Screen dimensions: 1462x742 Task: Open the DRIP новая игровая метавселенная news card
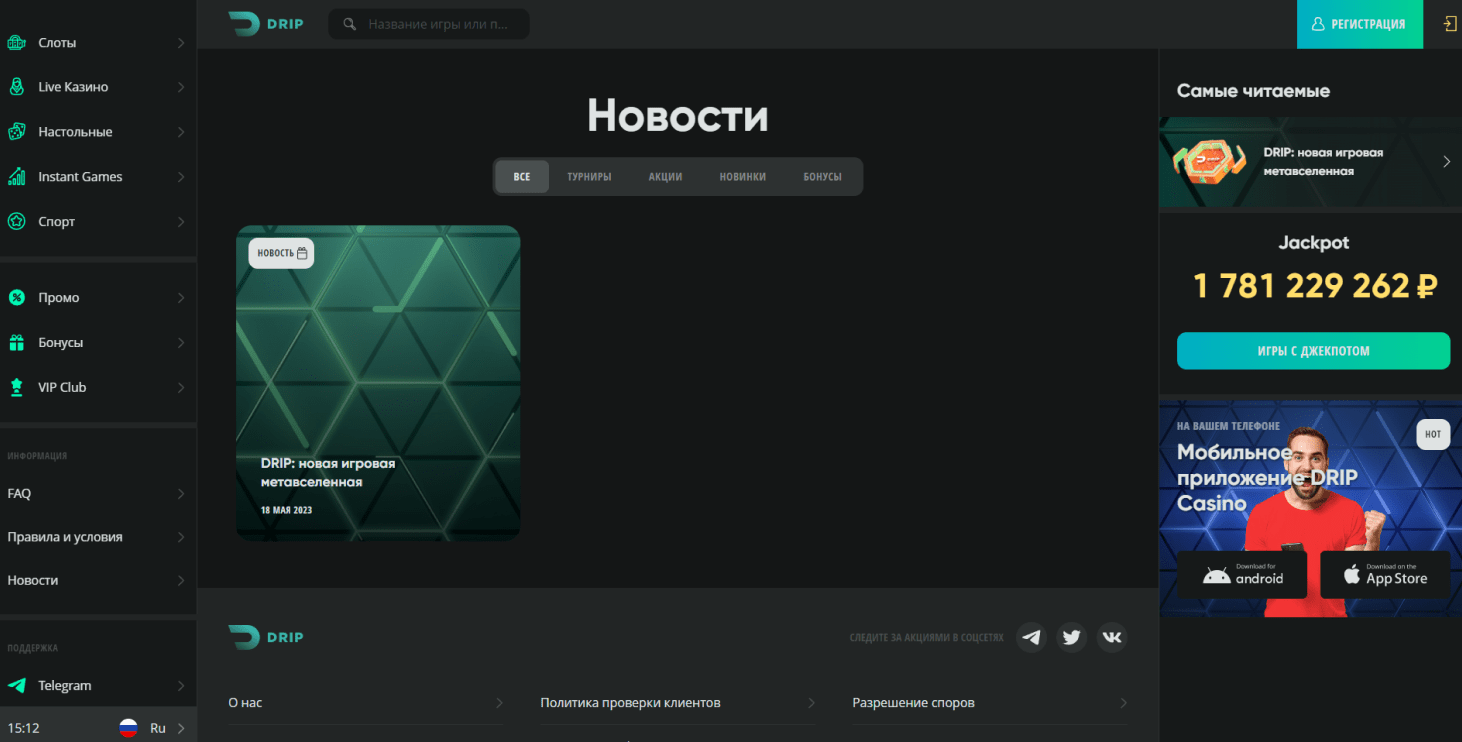tap(378, 383)
